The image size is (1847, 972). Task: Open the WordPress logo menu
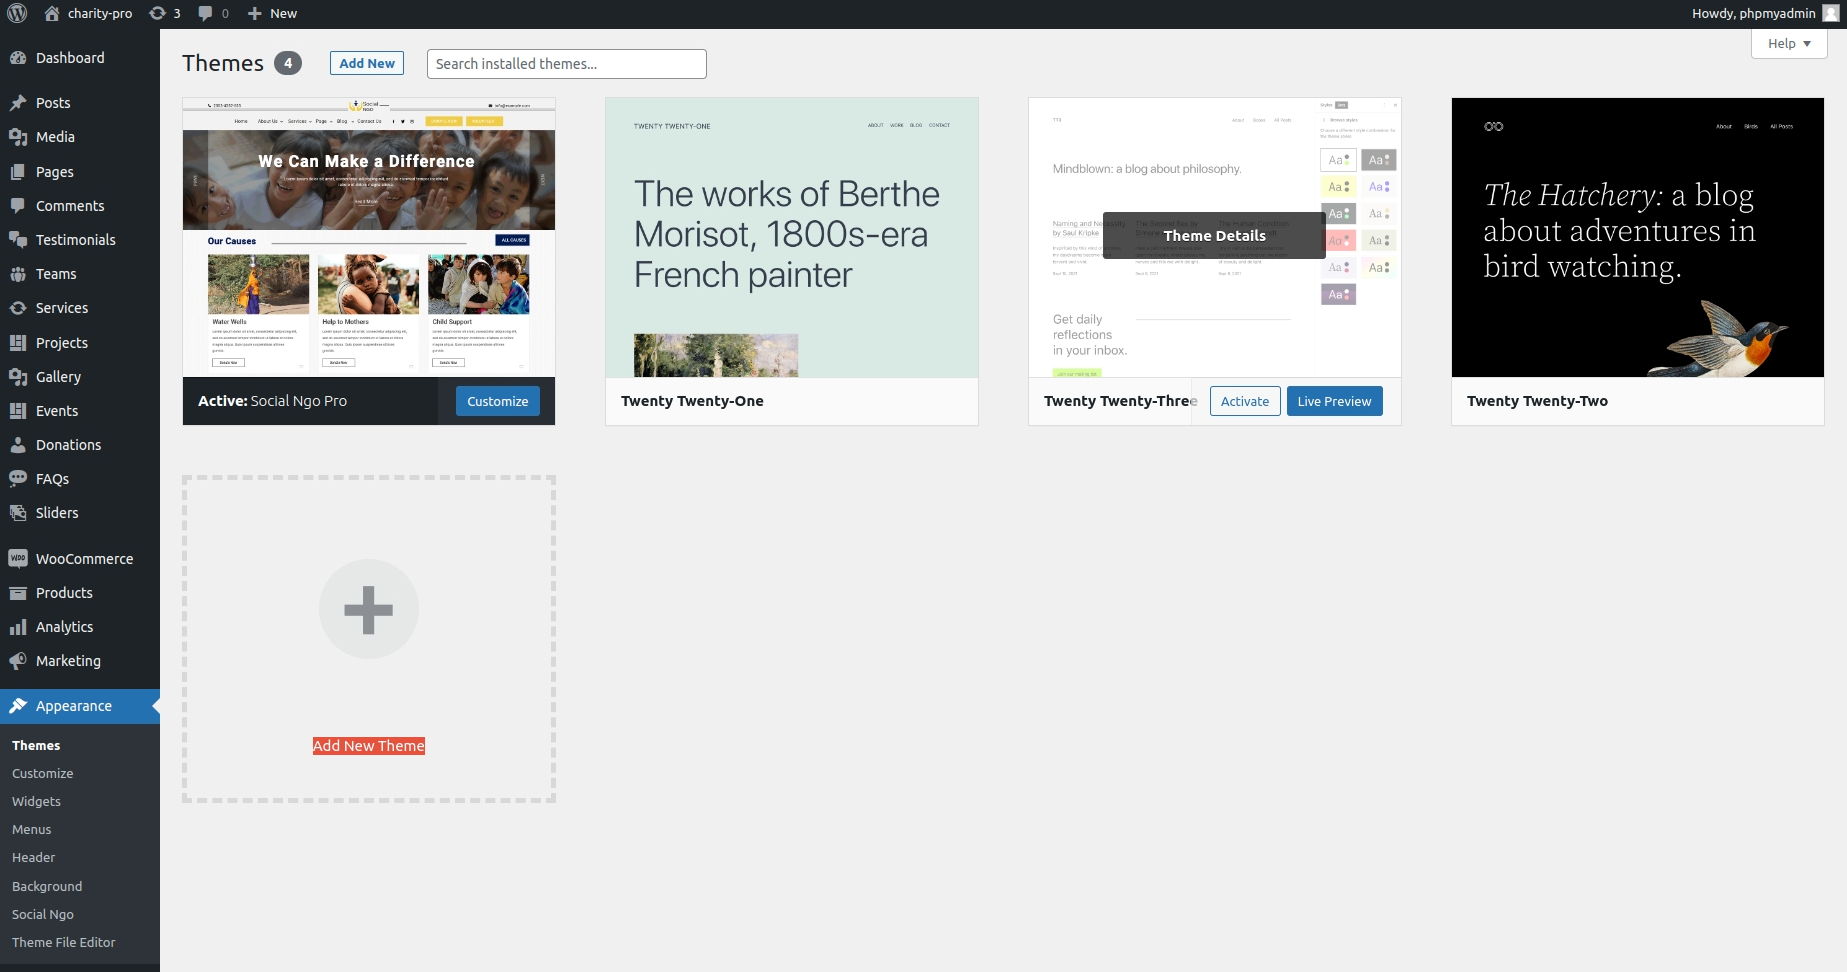[x=17, y=13]
